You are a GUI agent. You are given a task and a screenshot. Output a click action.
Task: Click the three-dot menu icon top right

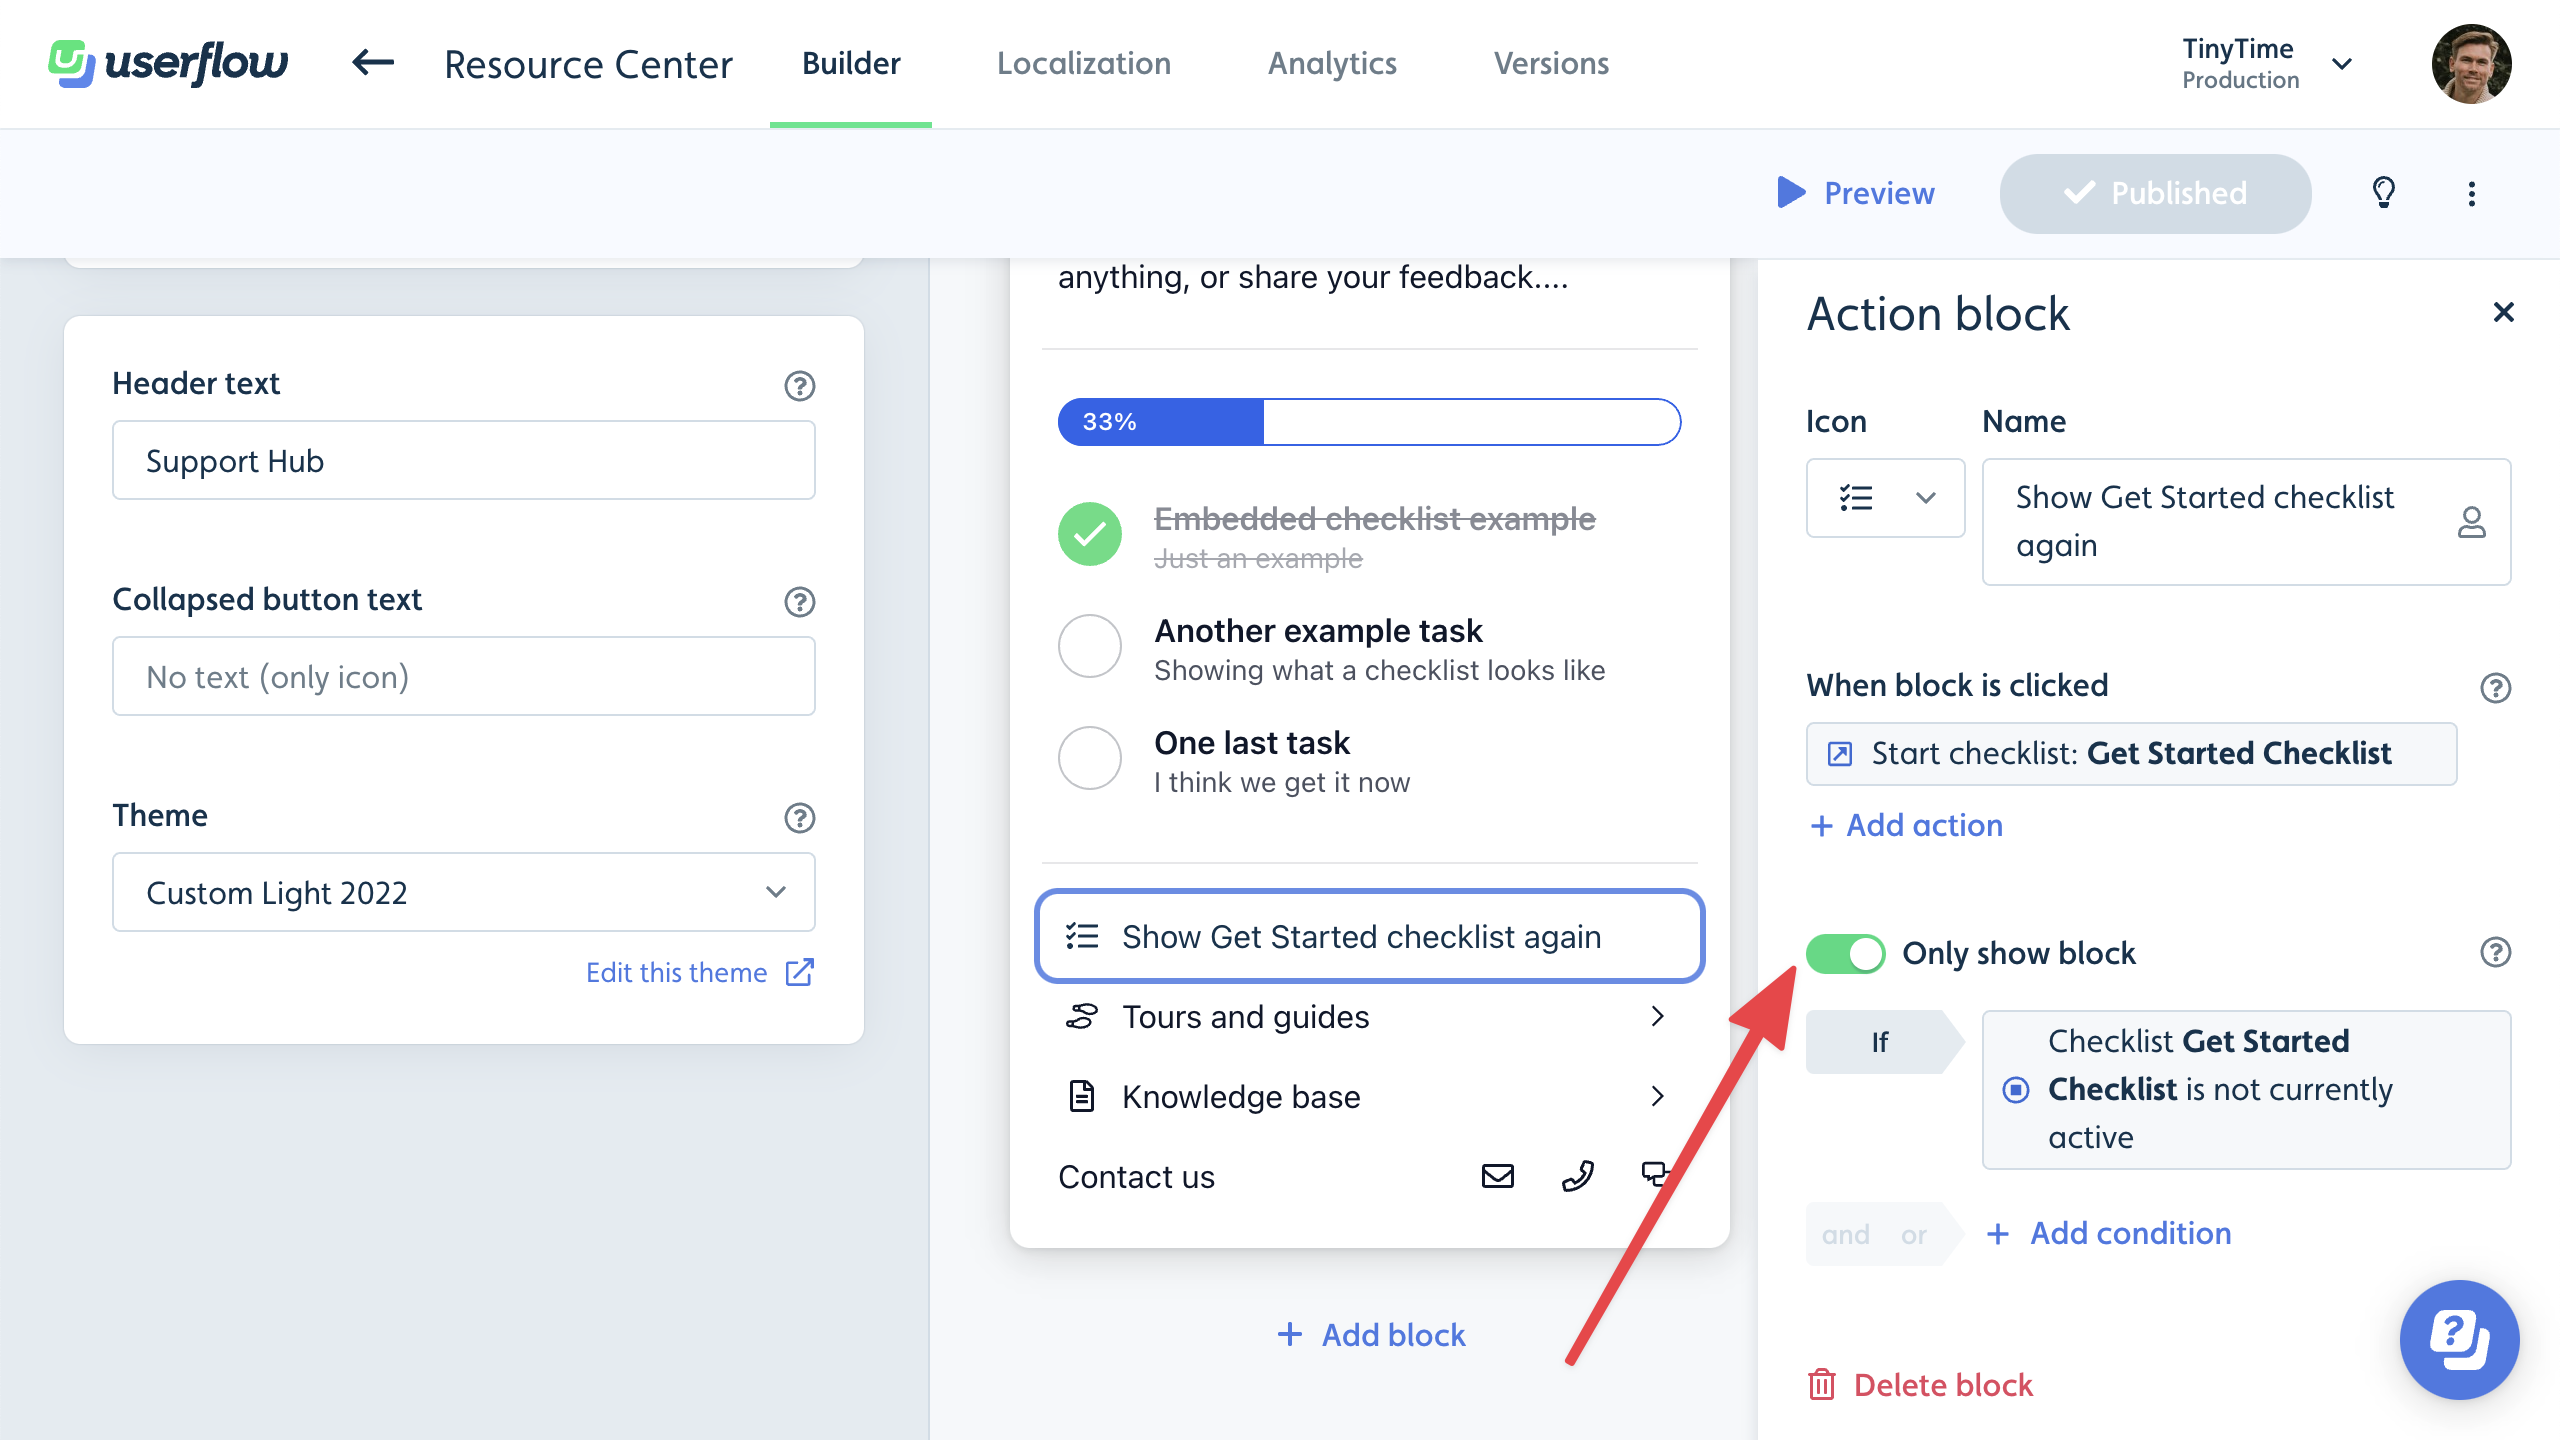pos(2472,193)
